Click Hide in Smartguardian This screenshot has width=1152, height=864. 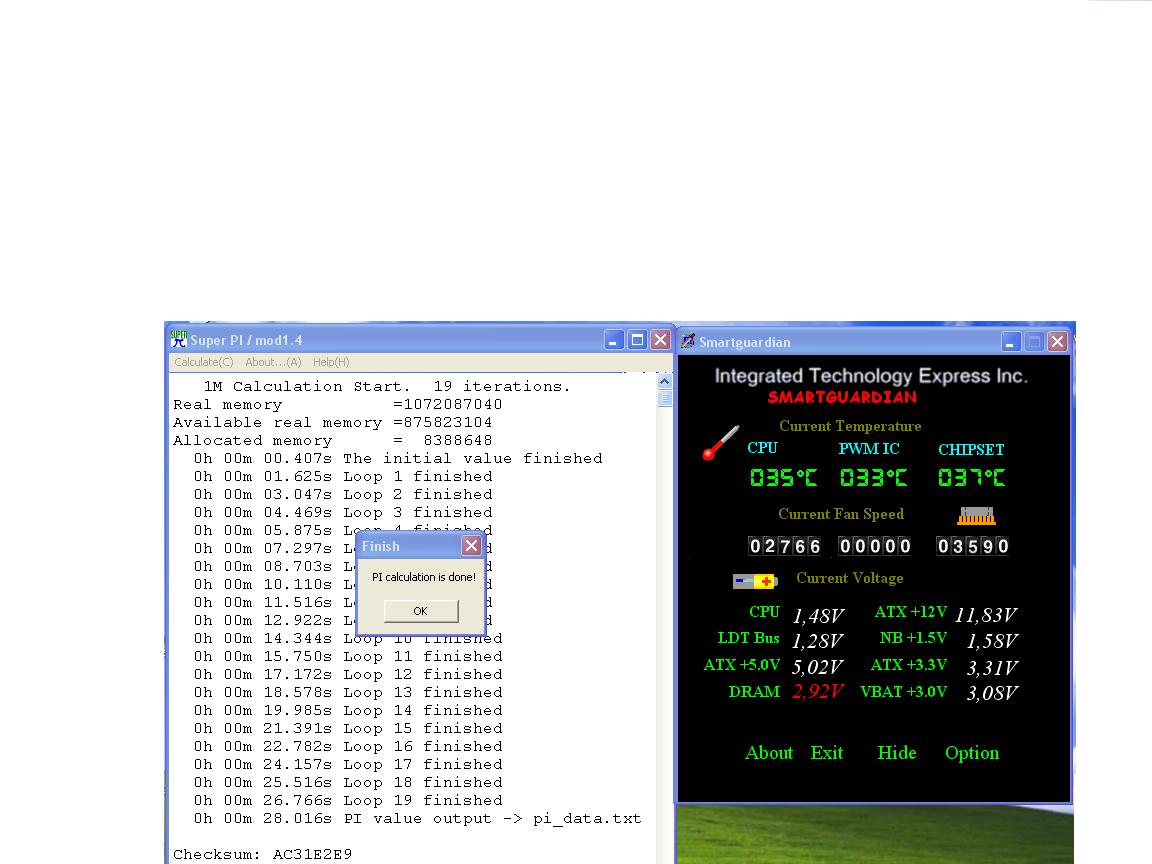[896, 752]
